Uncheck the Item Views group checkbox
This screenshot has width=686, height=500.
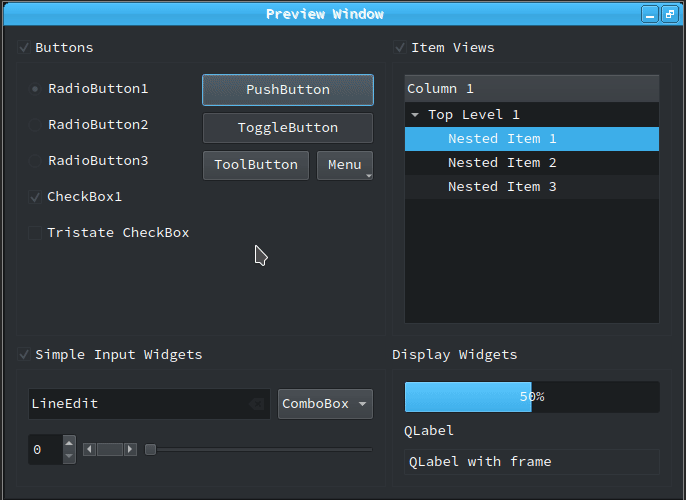[x=400, y=47]
